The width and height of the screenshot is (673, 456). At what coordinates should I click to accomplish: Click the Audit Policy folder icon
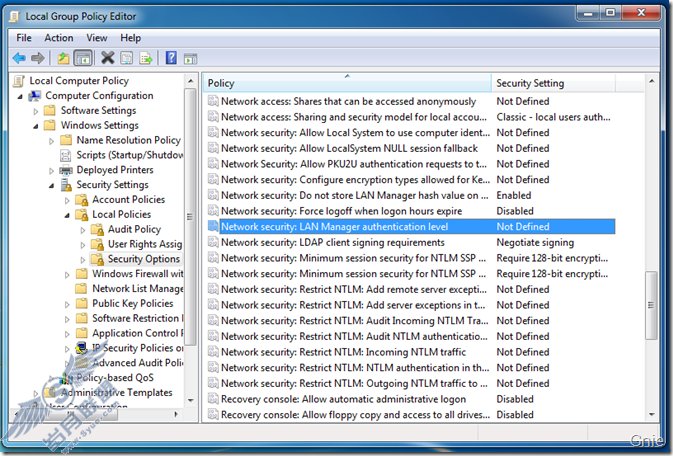(x=97, y=229)
